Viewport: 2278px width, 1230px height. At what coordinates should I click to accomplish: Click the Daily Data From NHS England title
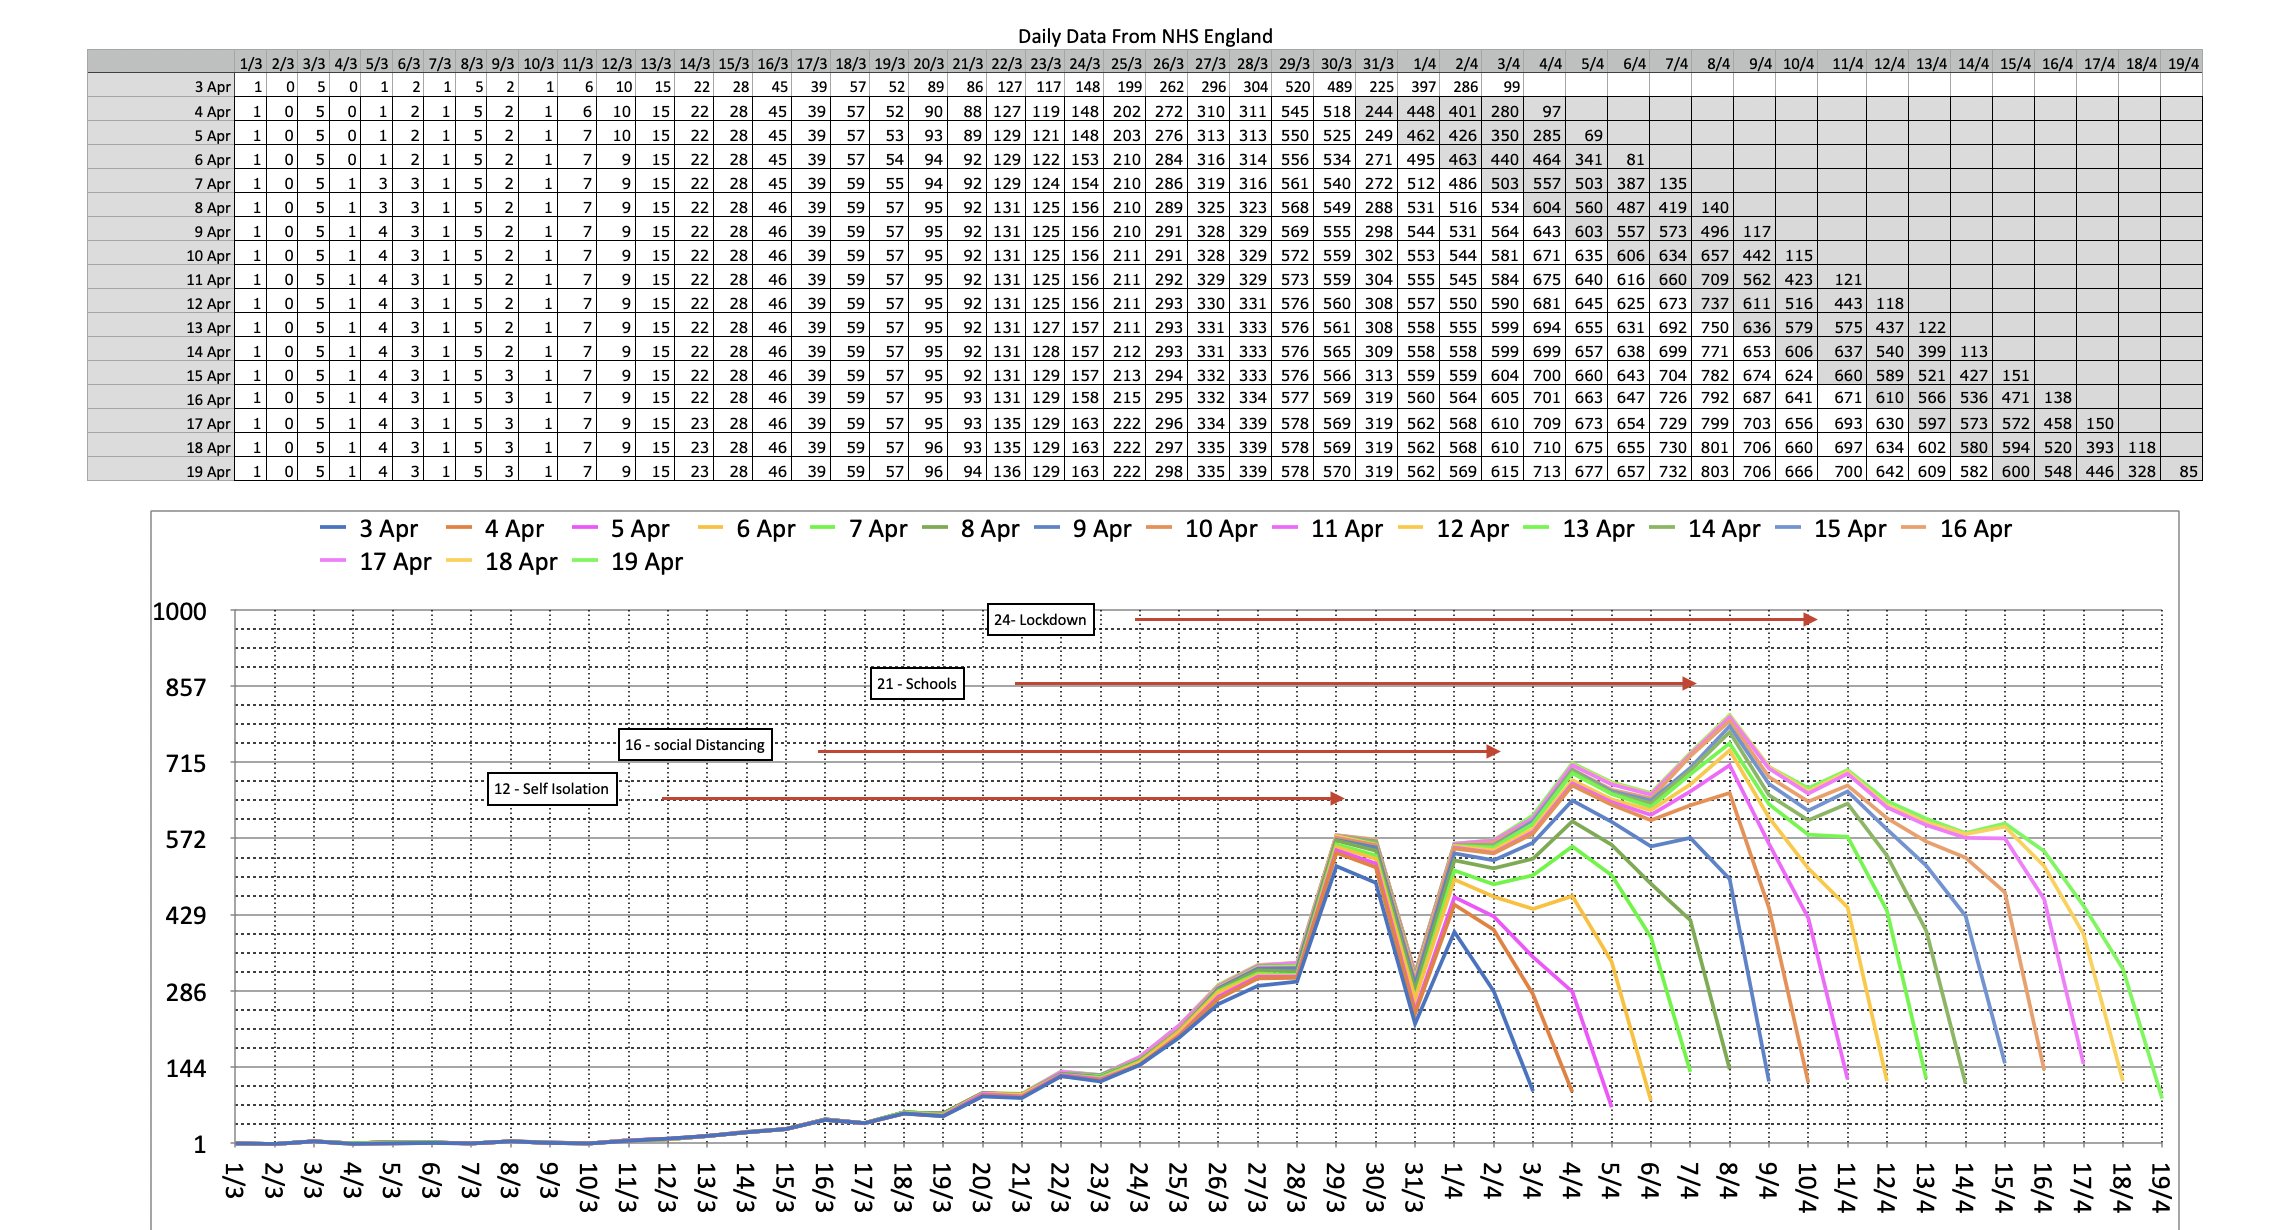coord(1144,36)
